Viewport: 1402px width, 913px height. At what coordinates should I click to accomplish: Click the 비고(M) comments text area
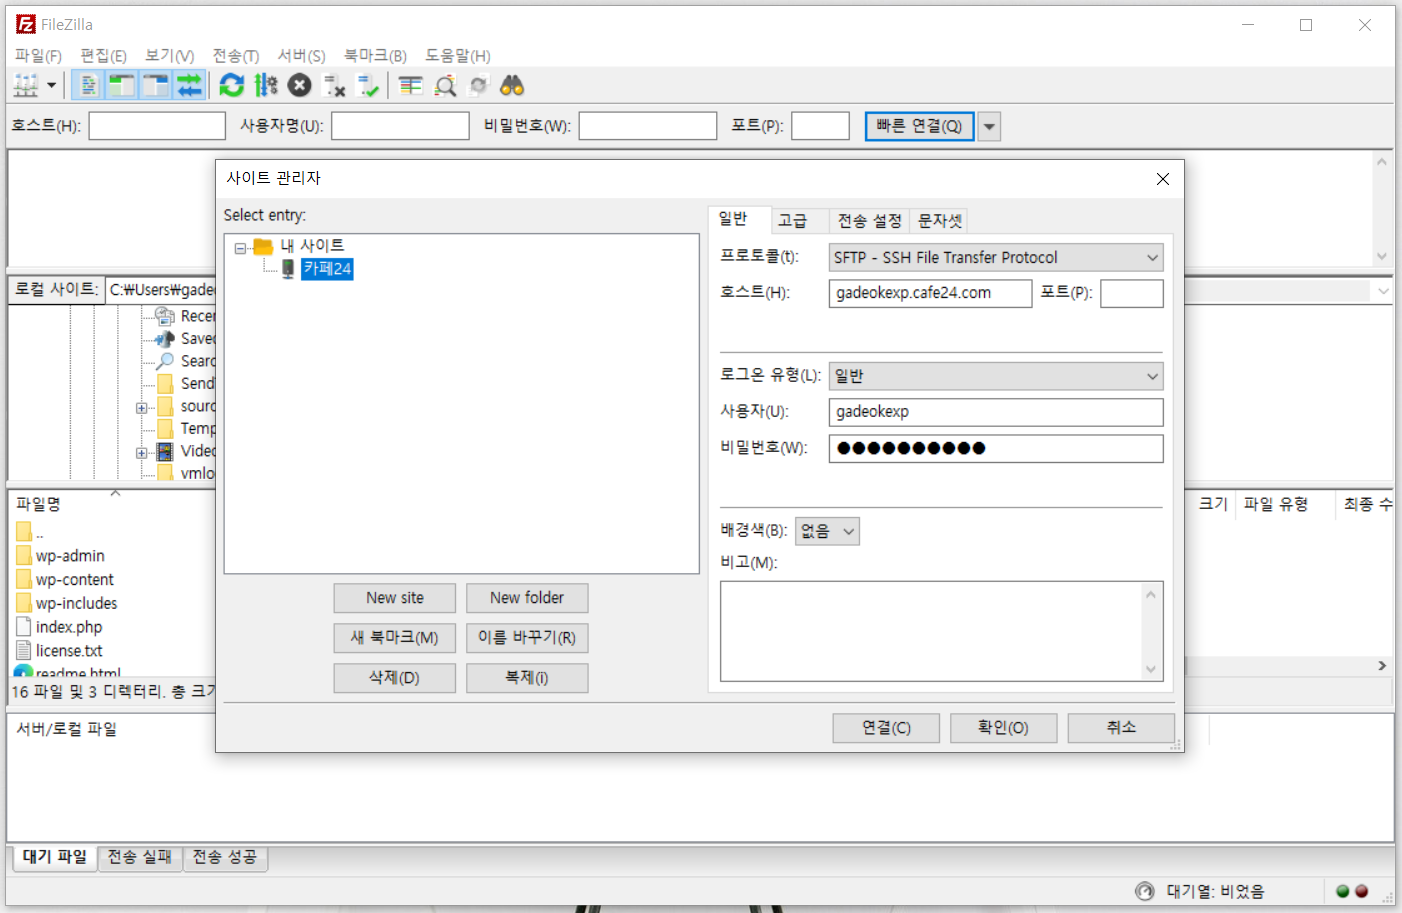(x=941, y=631)
